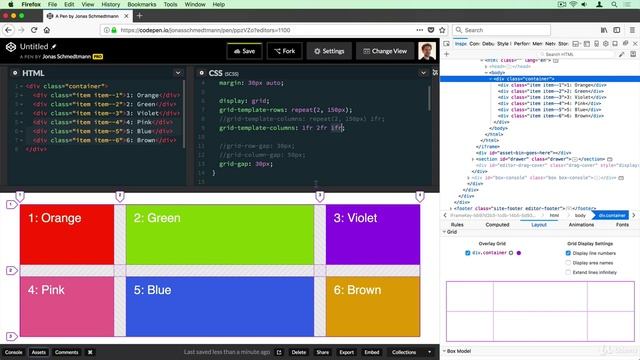Open the CSS editor settings gear

[x=201, y=73]
